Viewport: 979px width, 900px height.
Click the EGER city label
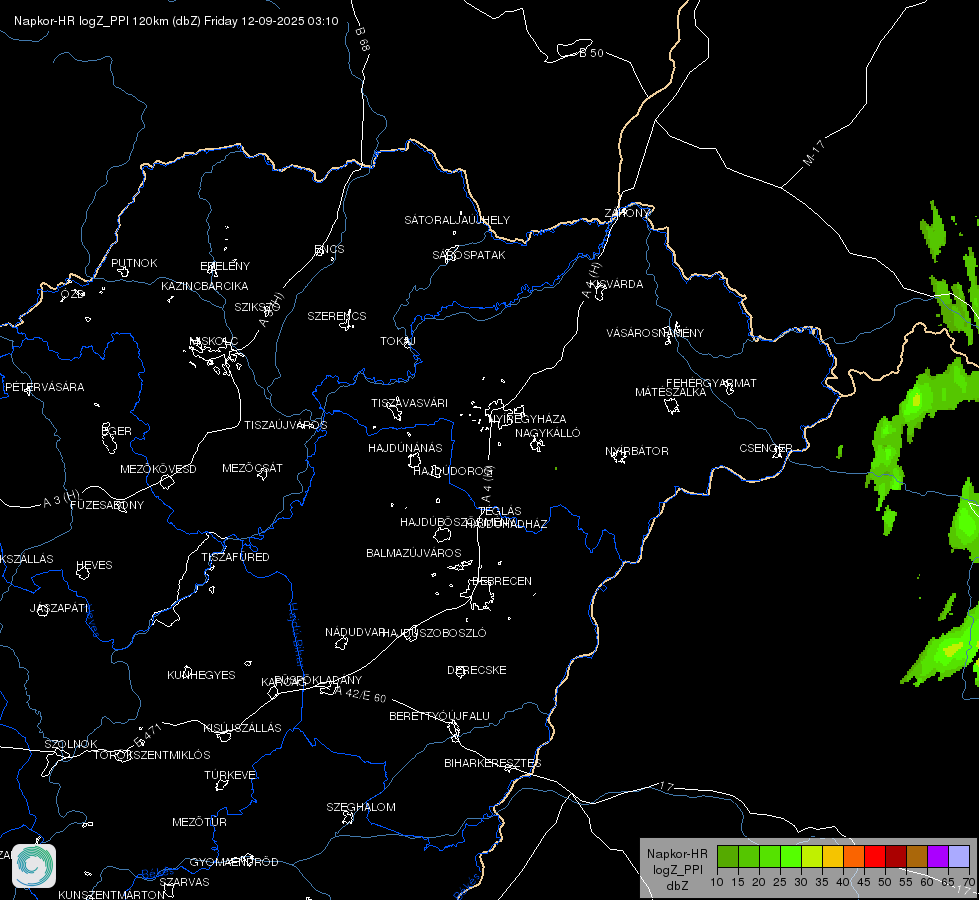[x=117, y=431]
